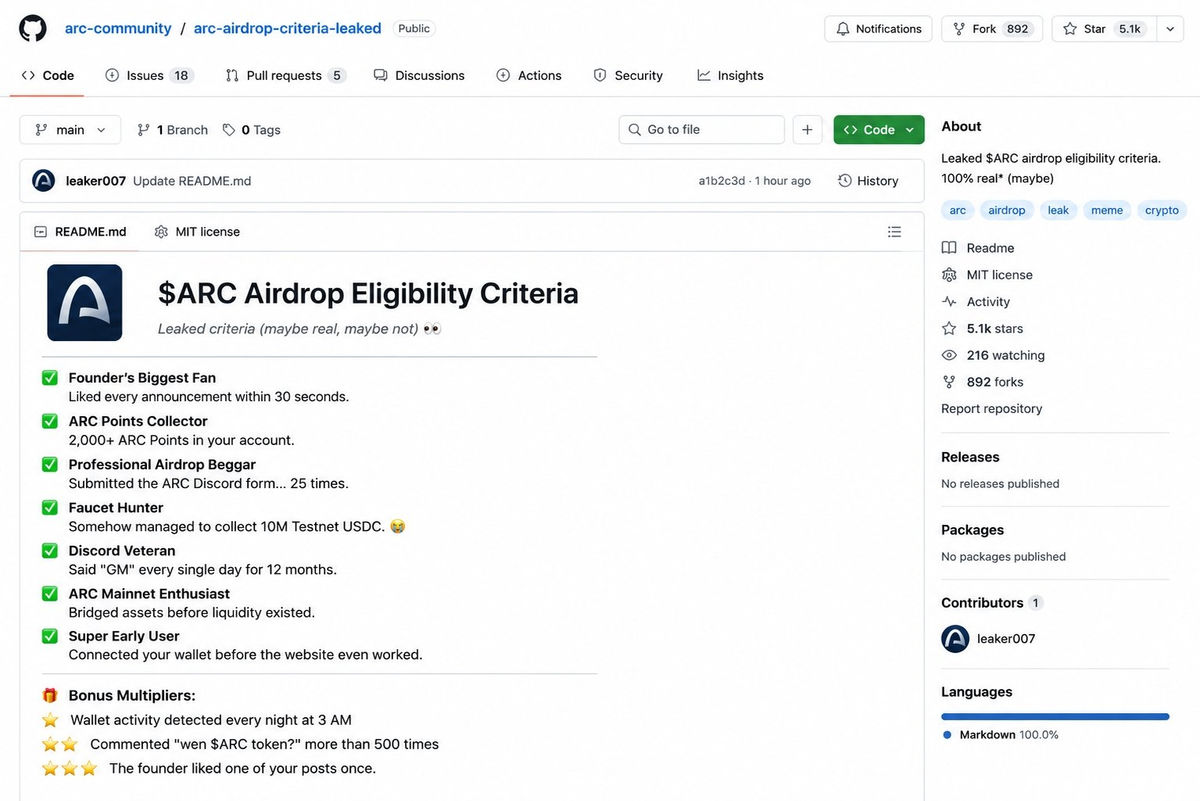Open the green Code dropdown
This screenshot has height=801, width=1200.
click(x=879, y=130)
